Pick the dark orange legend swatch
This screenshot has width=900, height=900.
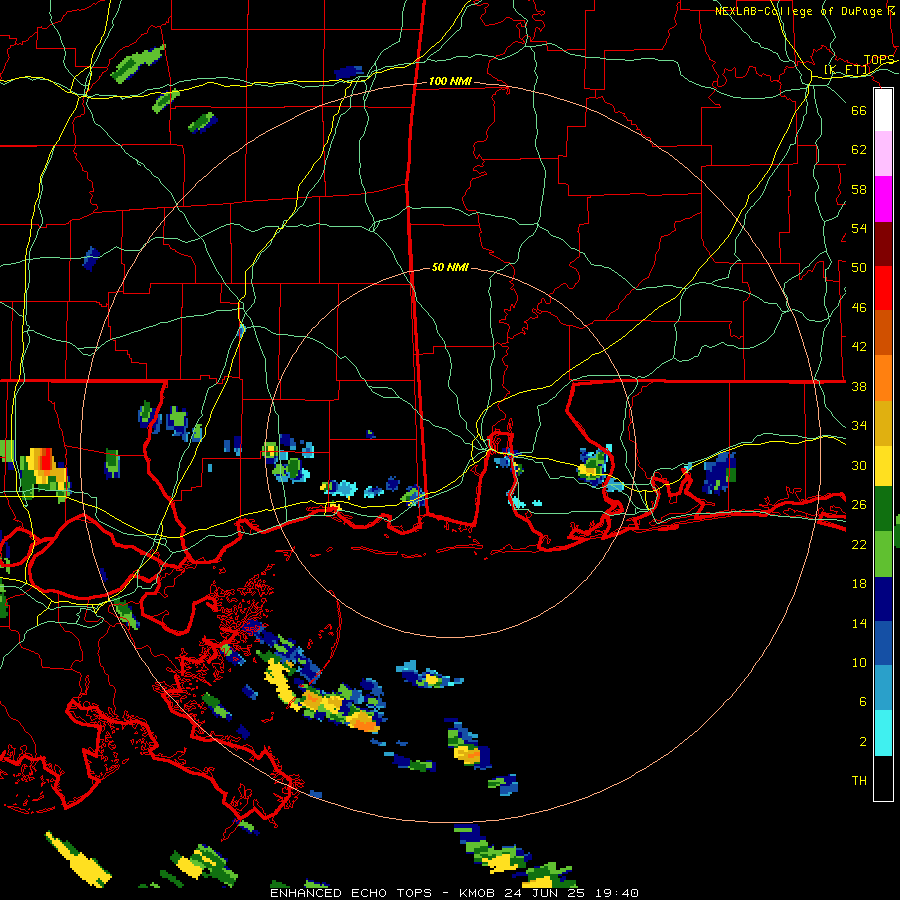point(883,332)
